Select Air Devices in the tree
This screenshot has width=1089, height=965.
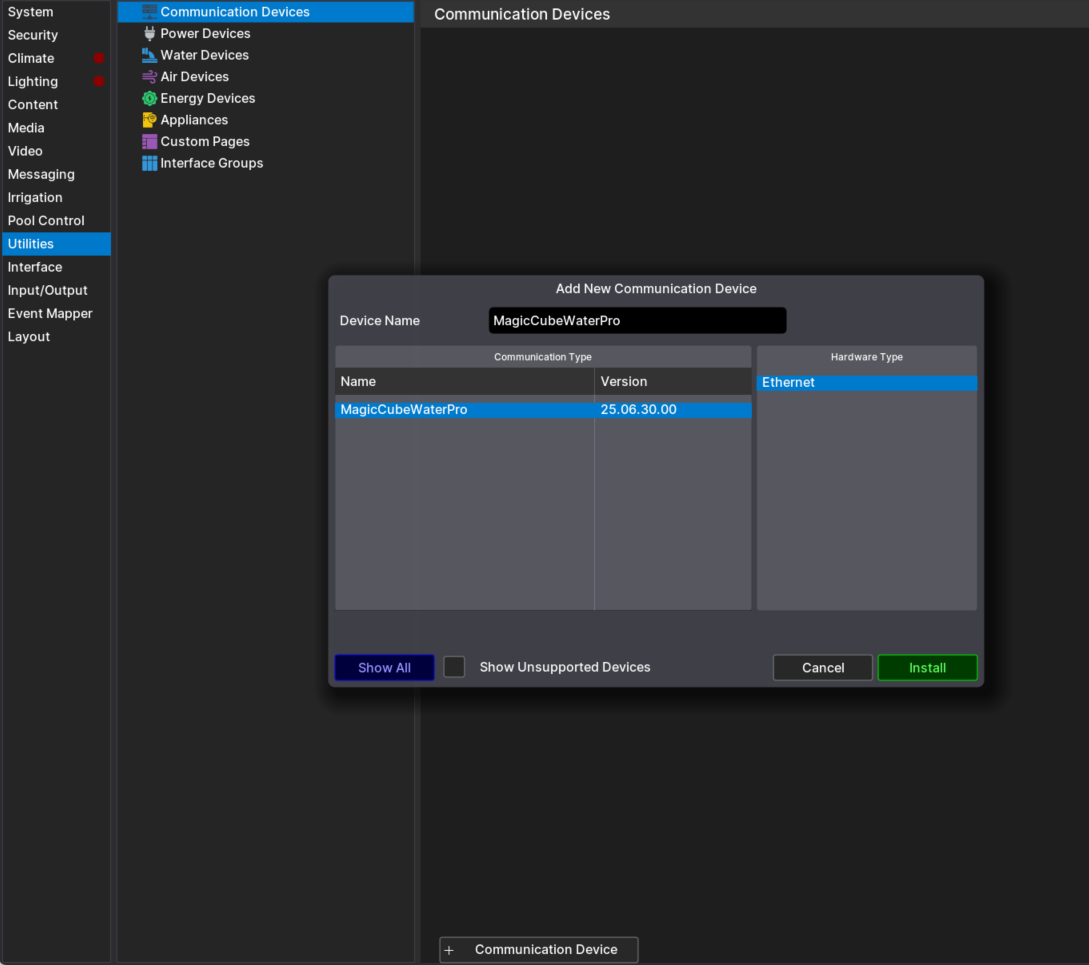(266, 76)
